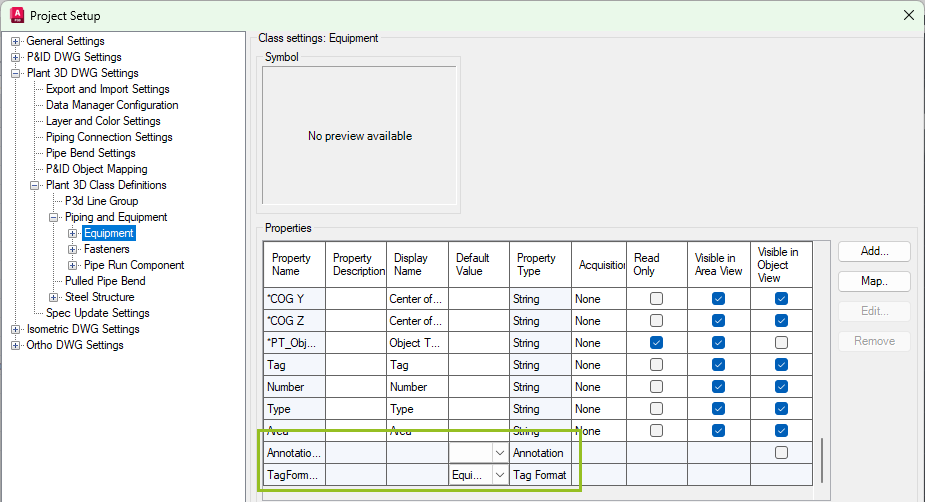Screen dimensions: 925x502
Task: Select the Fasteners tree item
Action: pos(106,249)
